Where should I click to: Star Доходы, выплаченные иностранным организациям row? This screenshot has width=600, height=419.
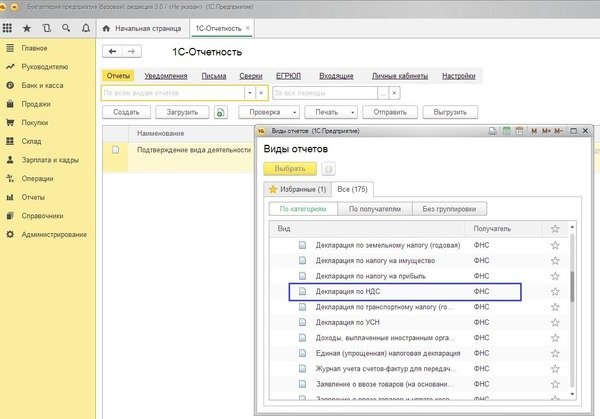point(555,338)
